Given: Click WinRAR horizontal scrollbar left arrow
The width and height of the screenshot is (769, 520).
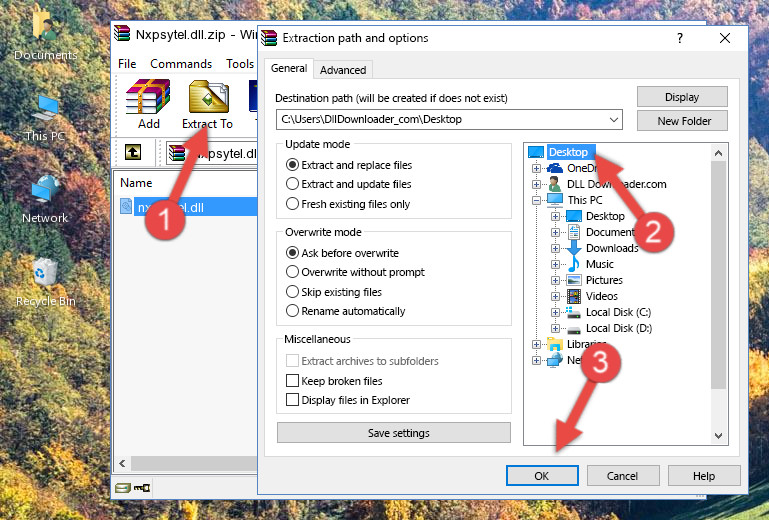Looking at the screenshot, I should coord(122,463).
